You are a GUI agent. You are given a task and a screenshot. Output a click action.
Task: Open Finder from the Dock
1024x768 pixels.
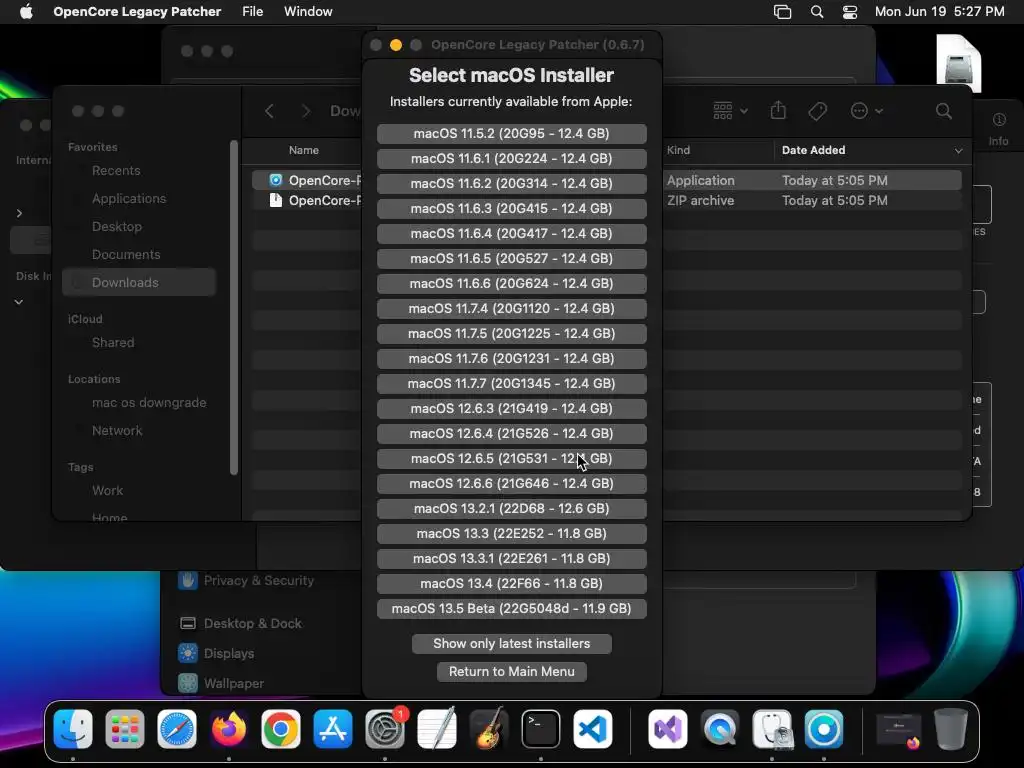(x=72, y=729)
